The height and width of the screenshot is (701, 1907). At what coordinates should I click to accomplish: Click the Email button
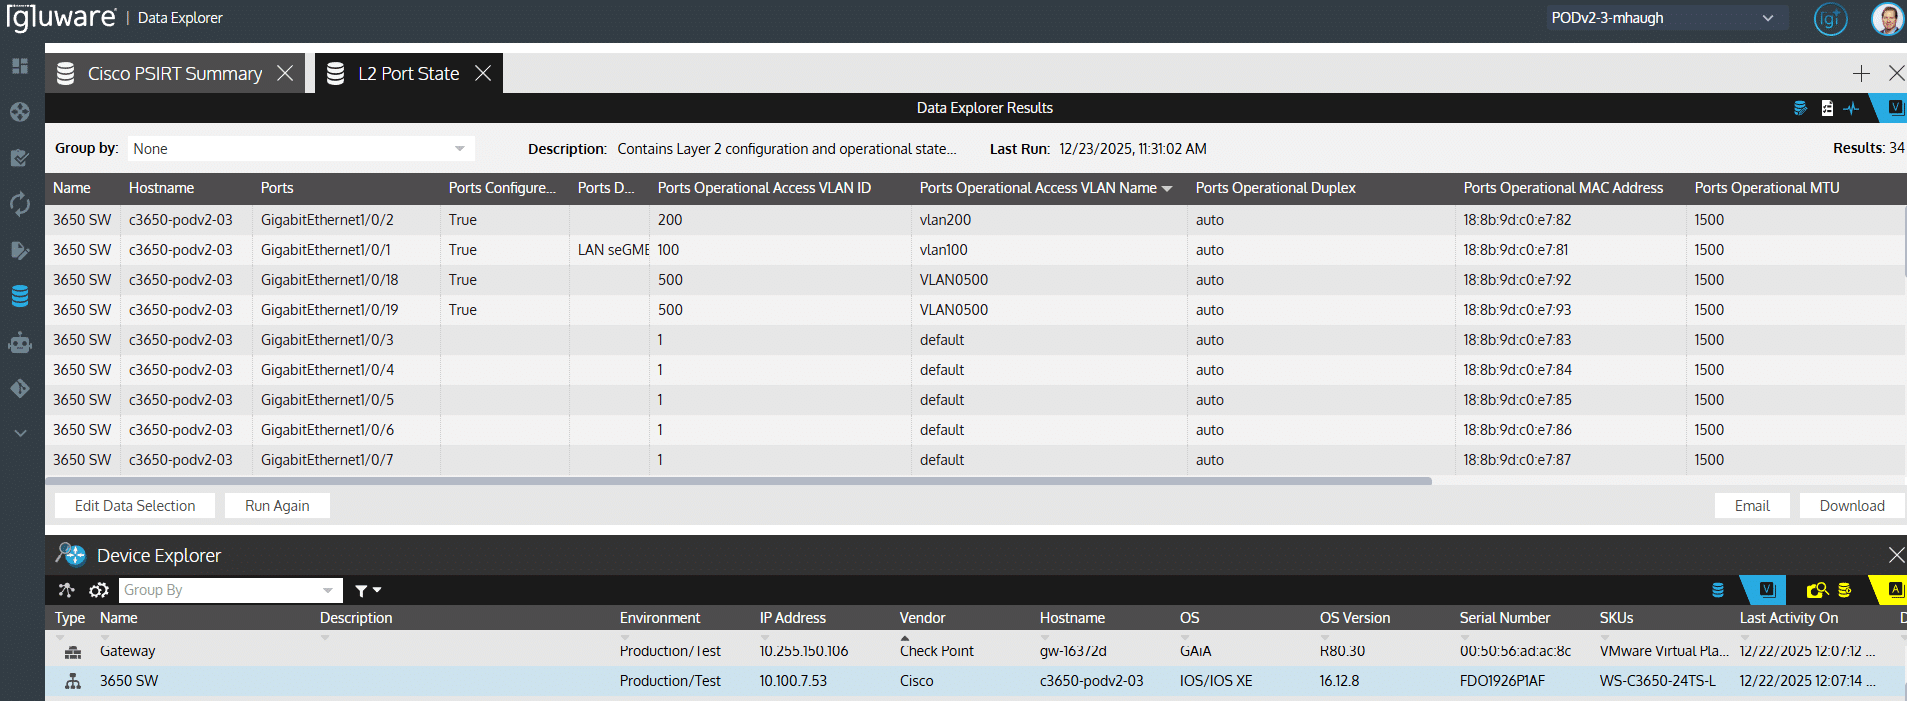tap(1752, 506)
